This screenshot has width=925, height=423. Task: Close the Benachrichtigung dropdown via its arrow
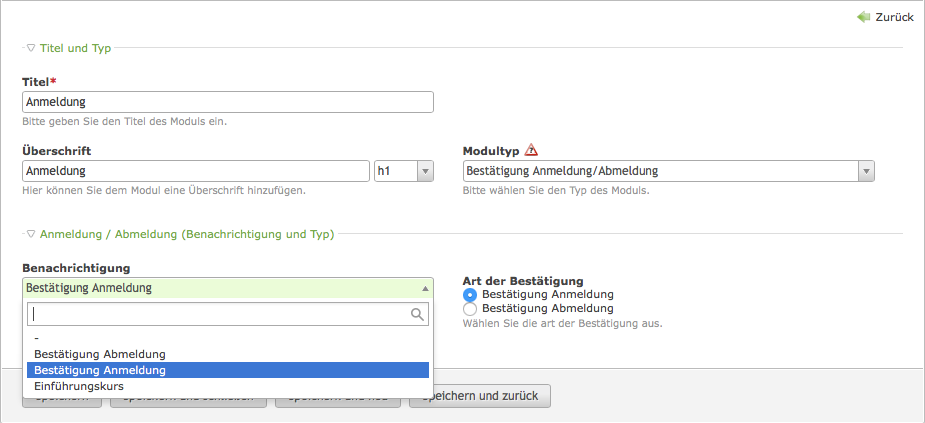point(424,288)
